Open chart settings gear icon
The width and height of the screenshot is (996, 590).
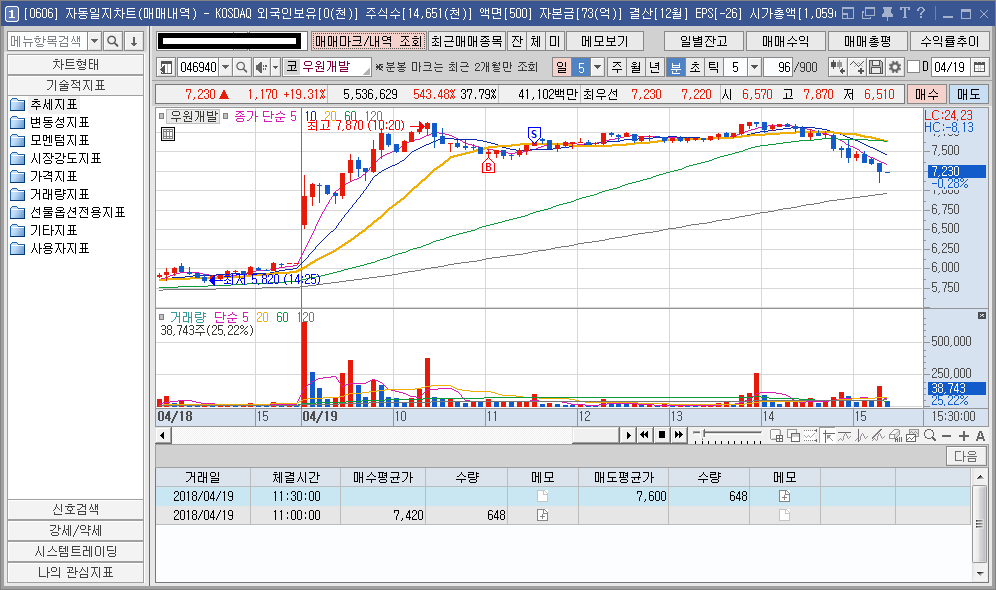click(894, 67)
